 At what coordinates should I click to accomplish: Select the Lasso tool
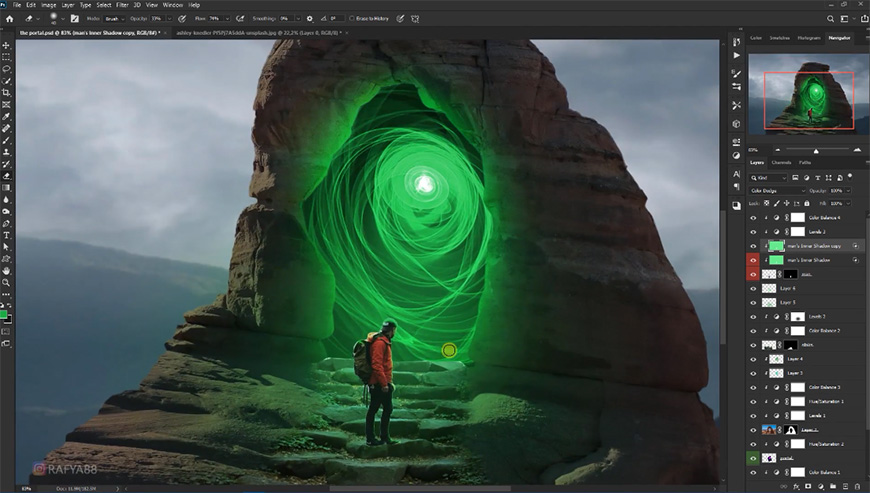pos(6,69)
